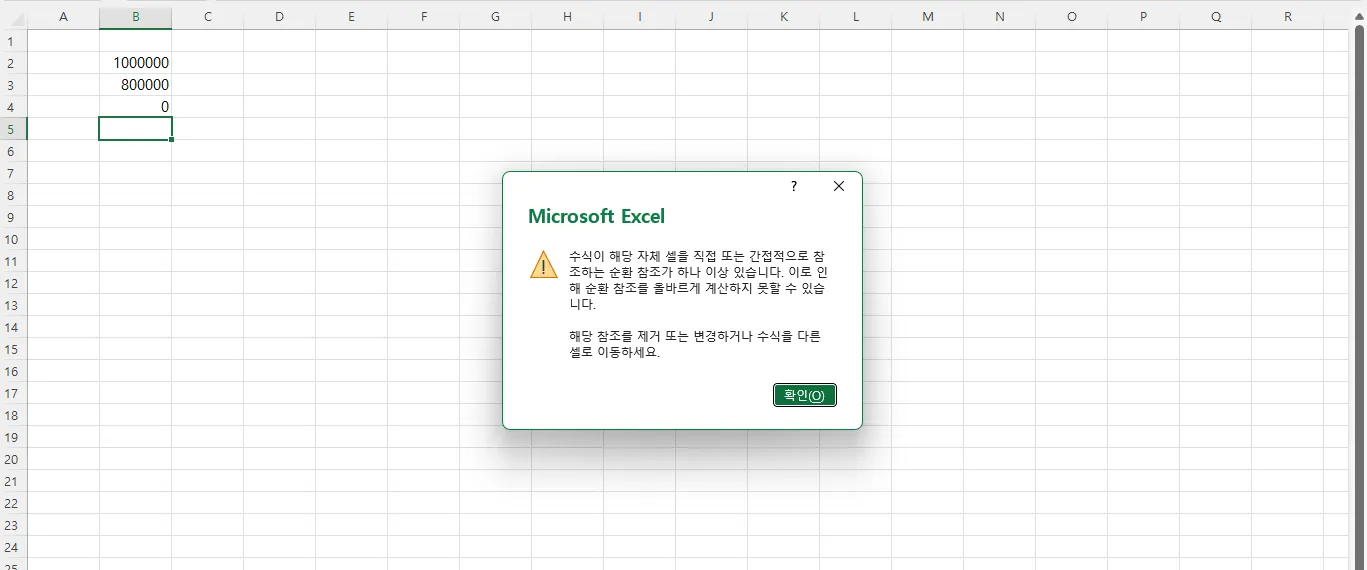Screen dimensions: 1367x570
Task: Select row 15 header
Action: [x=13, y=349]
